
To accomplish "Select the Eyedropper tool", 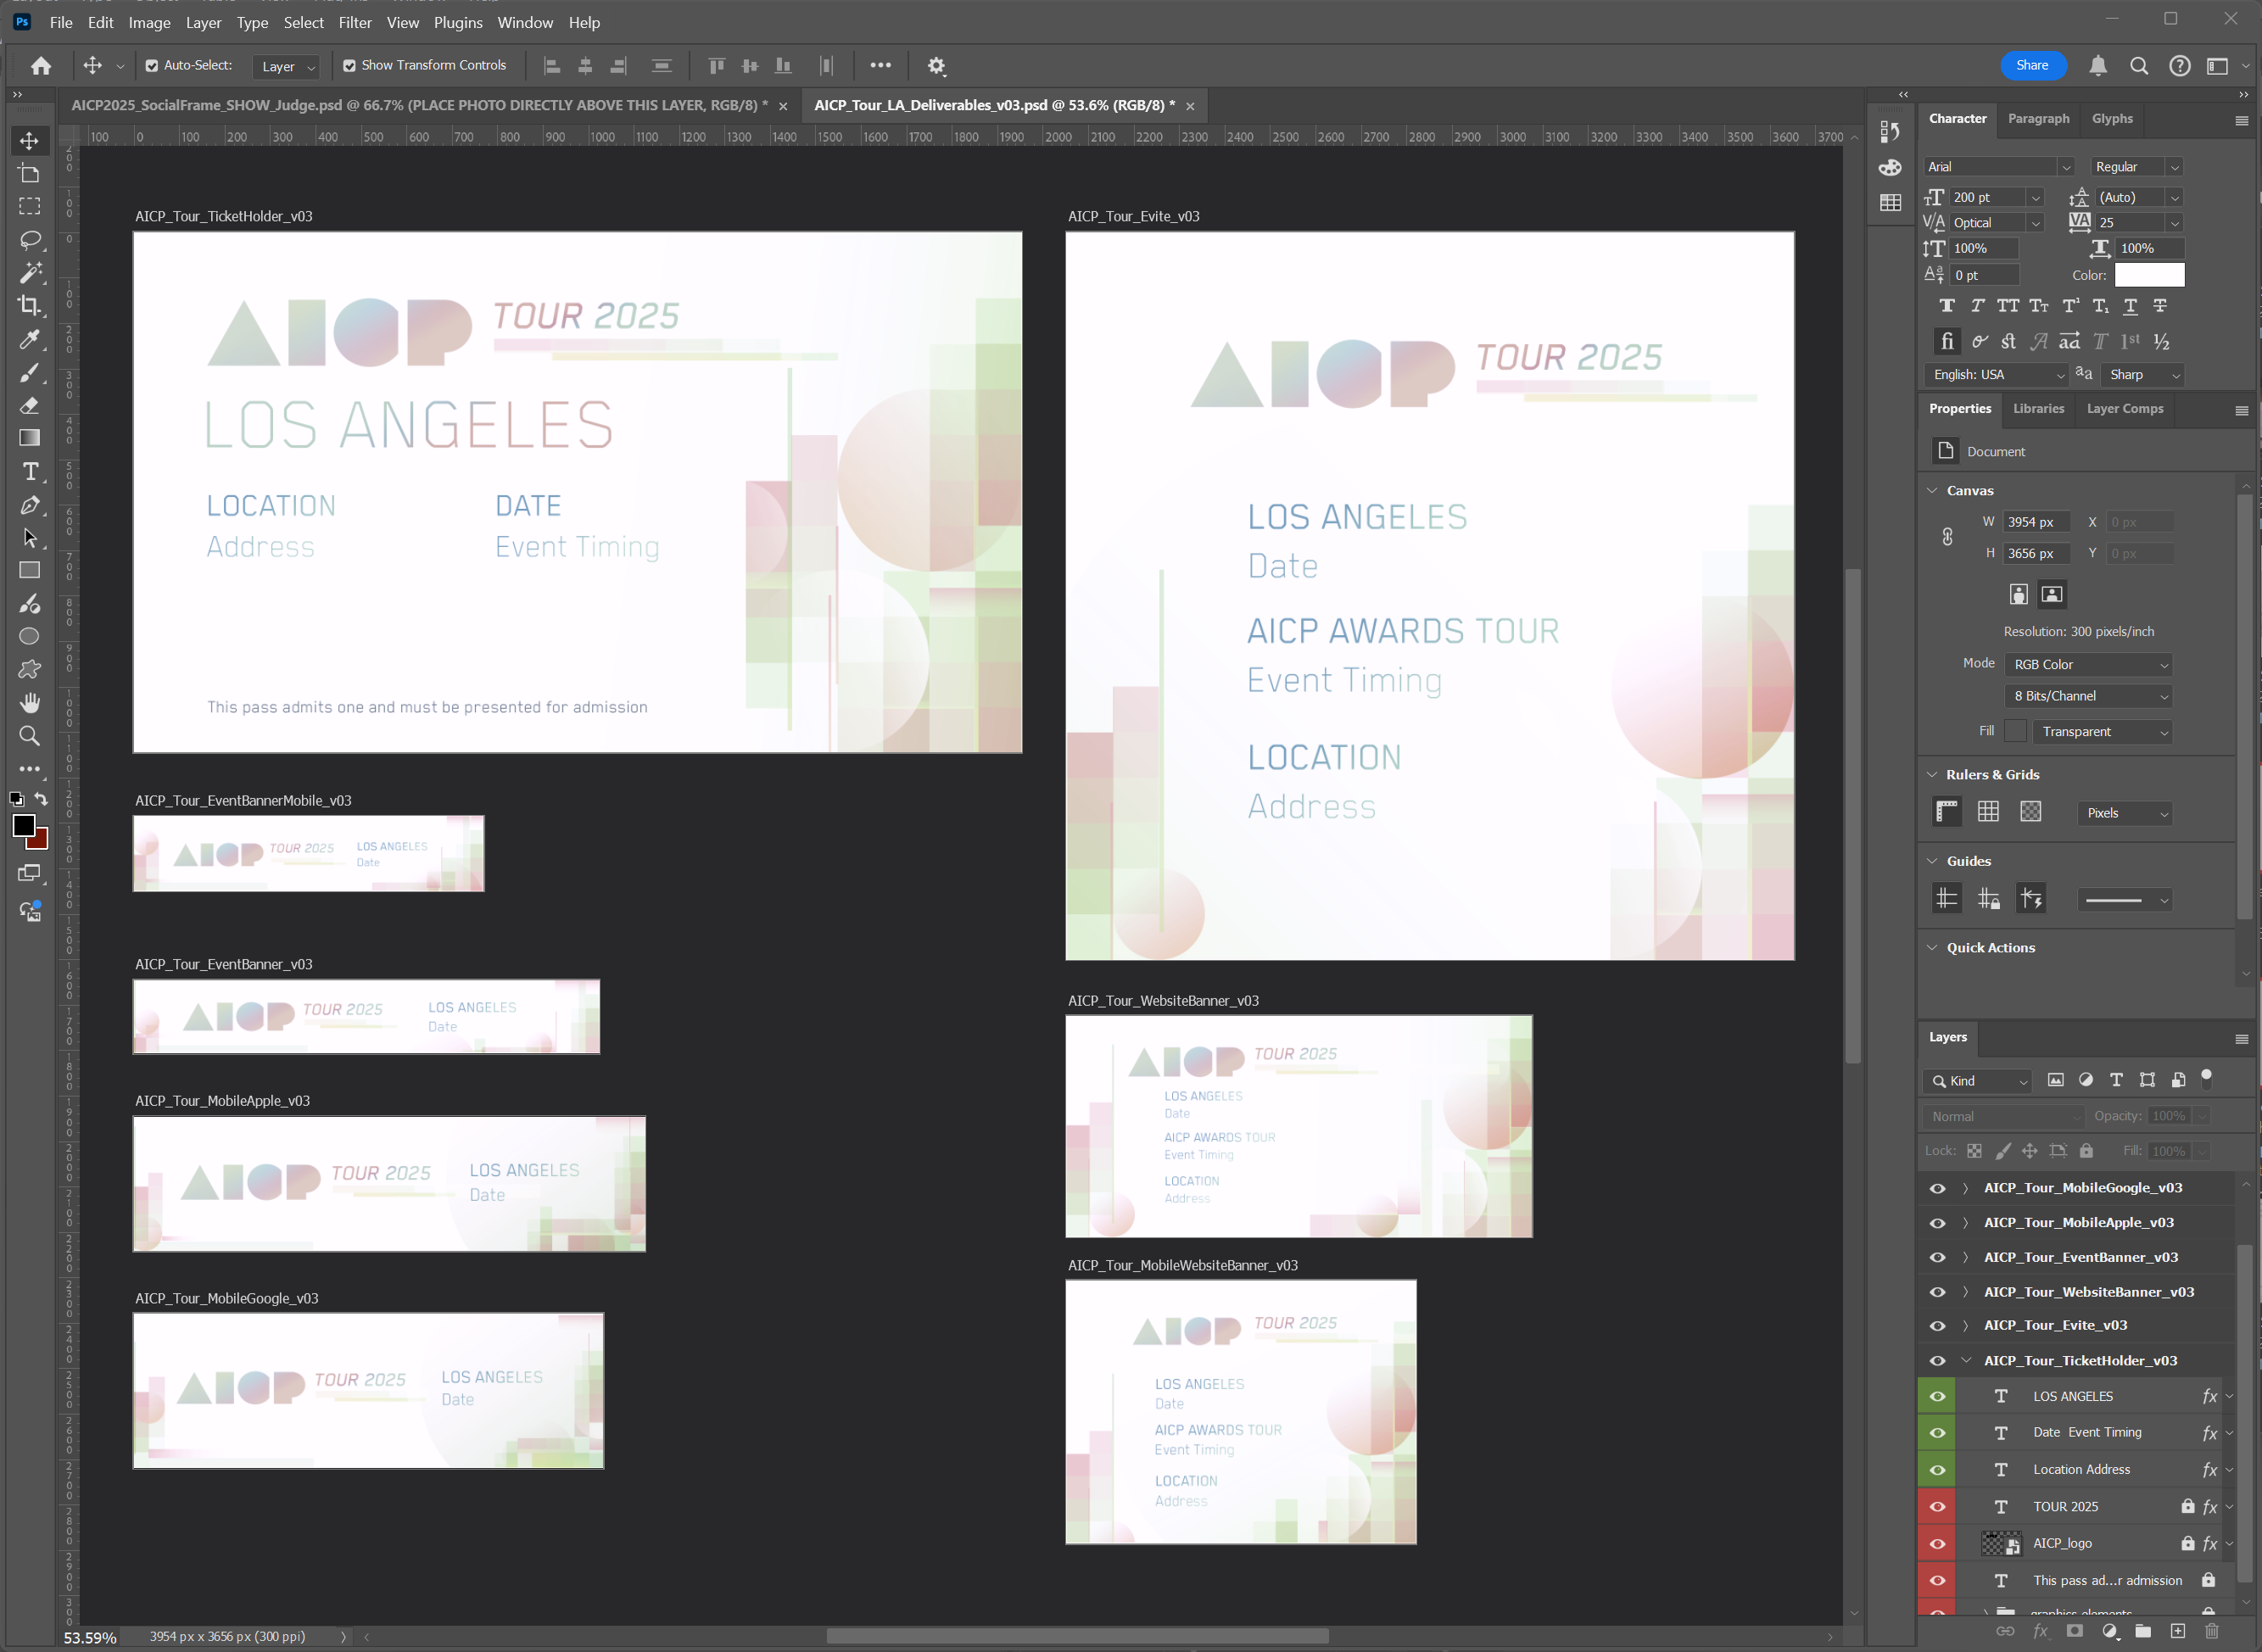I will coord(30,339).
